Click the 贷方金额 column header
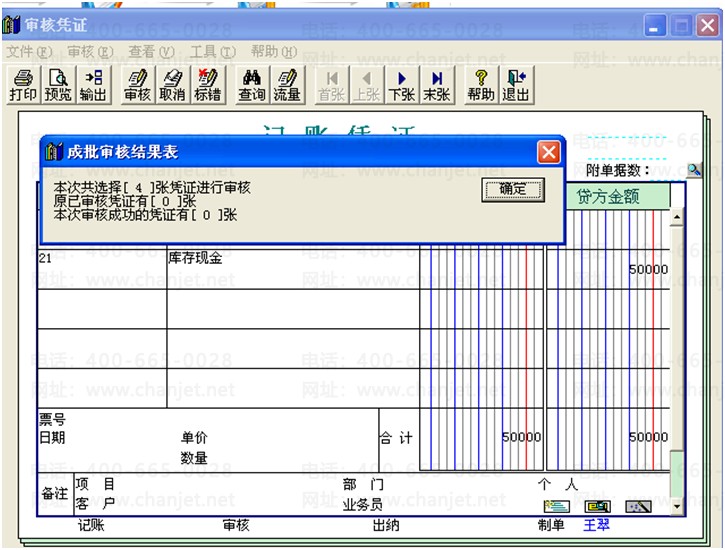 608,196
